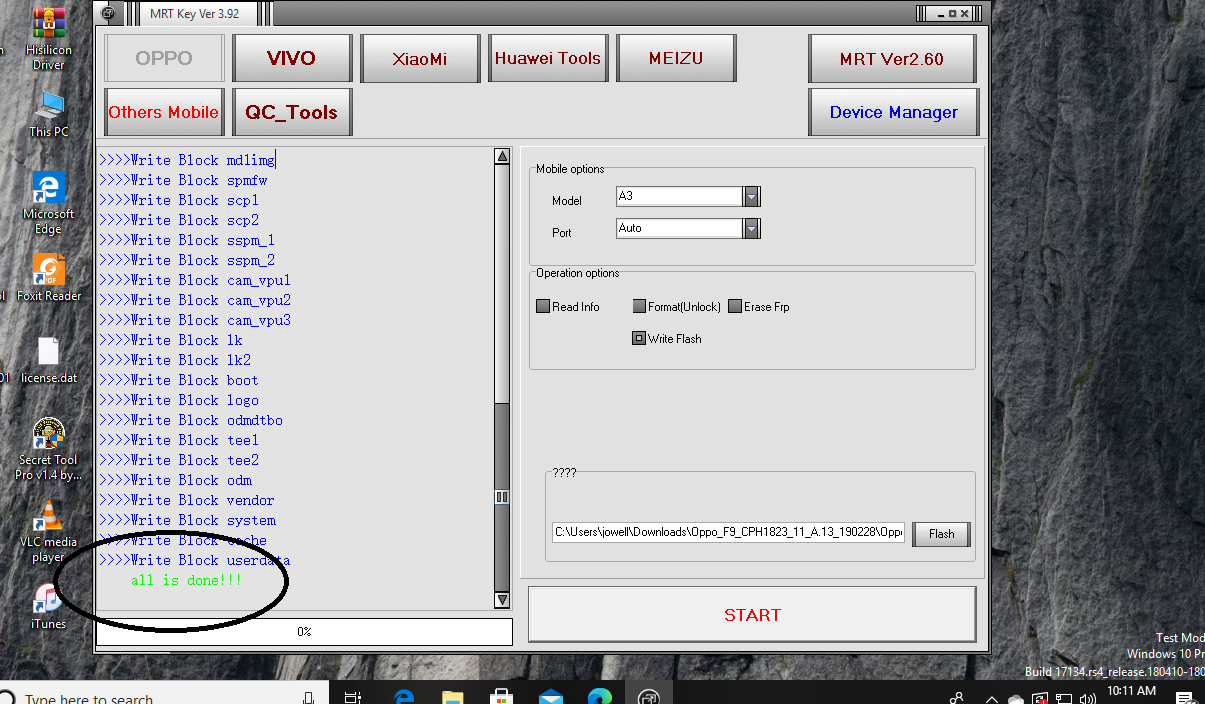Open Task View from the taskbar
1205x704 pixels.
[x=353, y=697]
